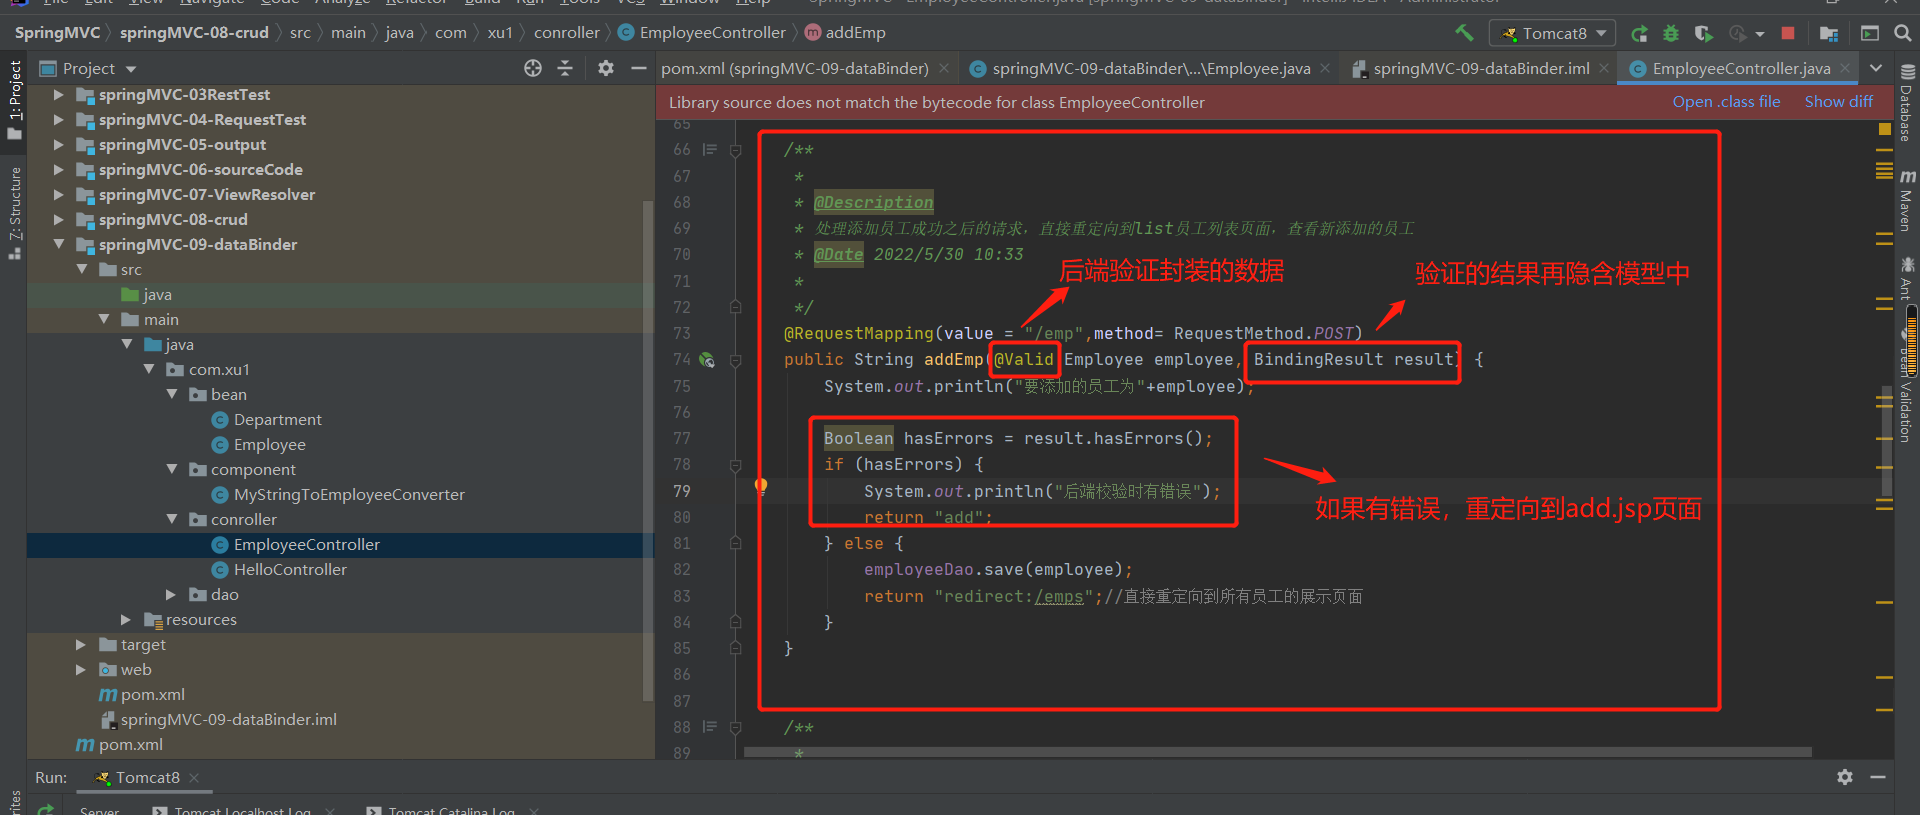The width and height of the screenshot is (1920, 815).
Task: Expand the springMVC-03RestTest module
Action: point(58,95)
